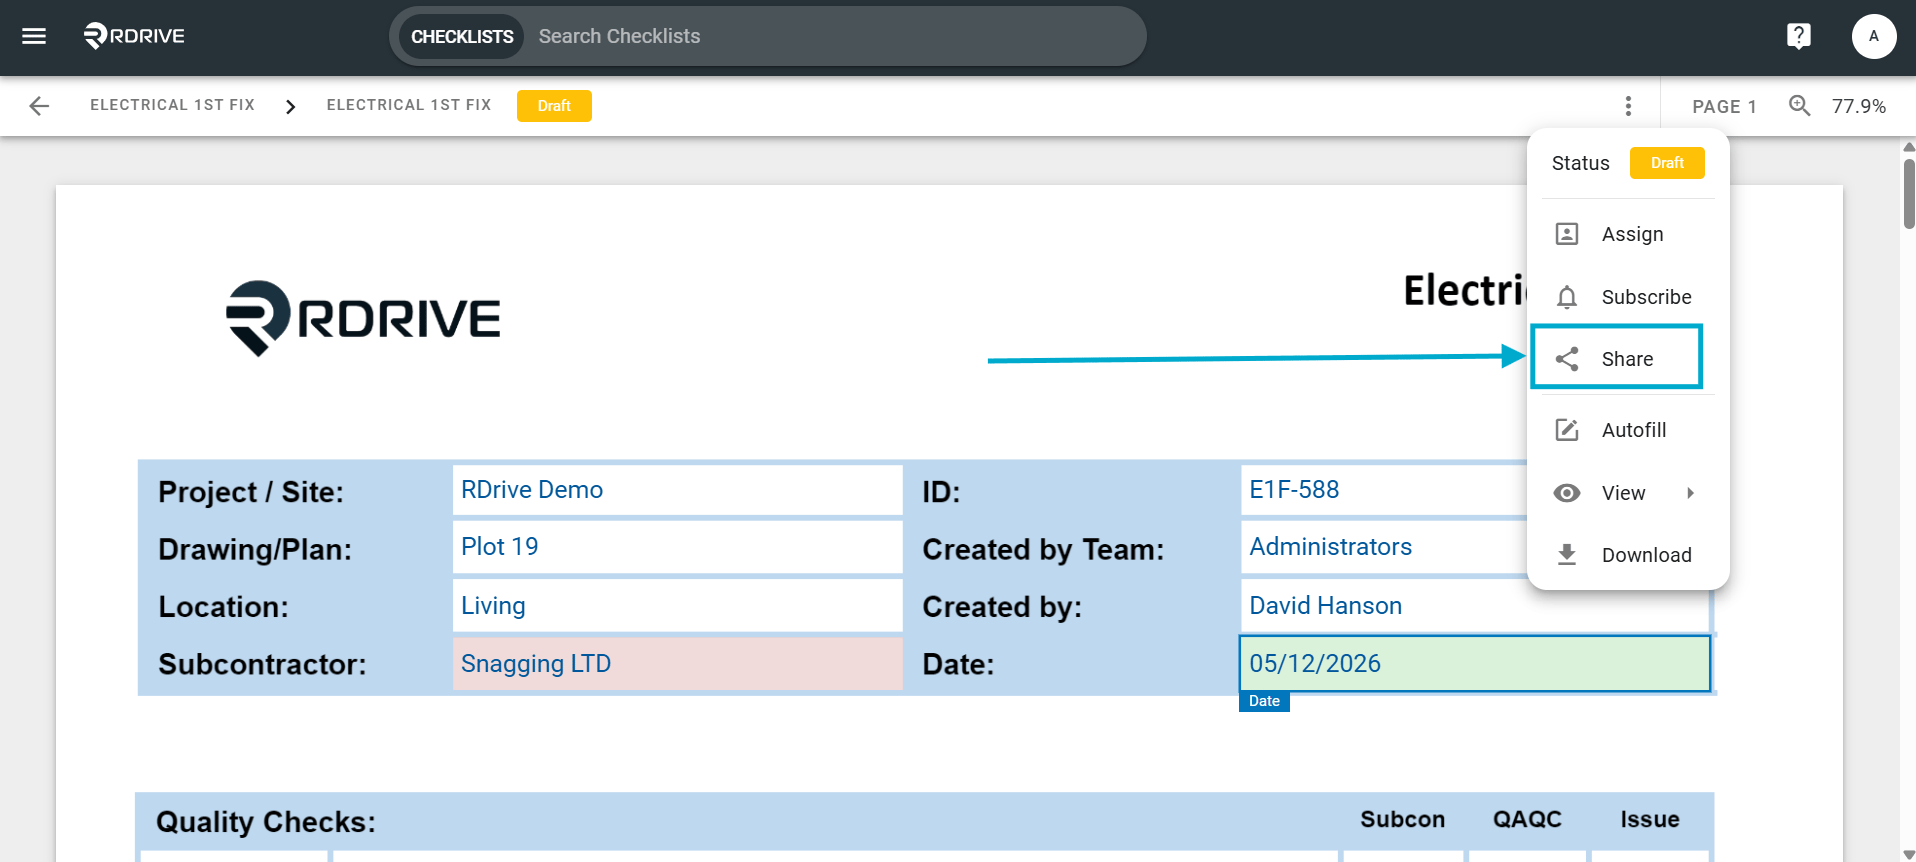Click the Subscribe bell icon
Viewport: 1916px width, 862px height.
point(1567,297)
